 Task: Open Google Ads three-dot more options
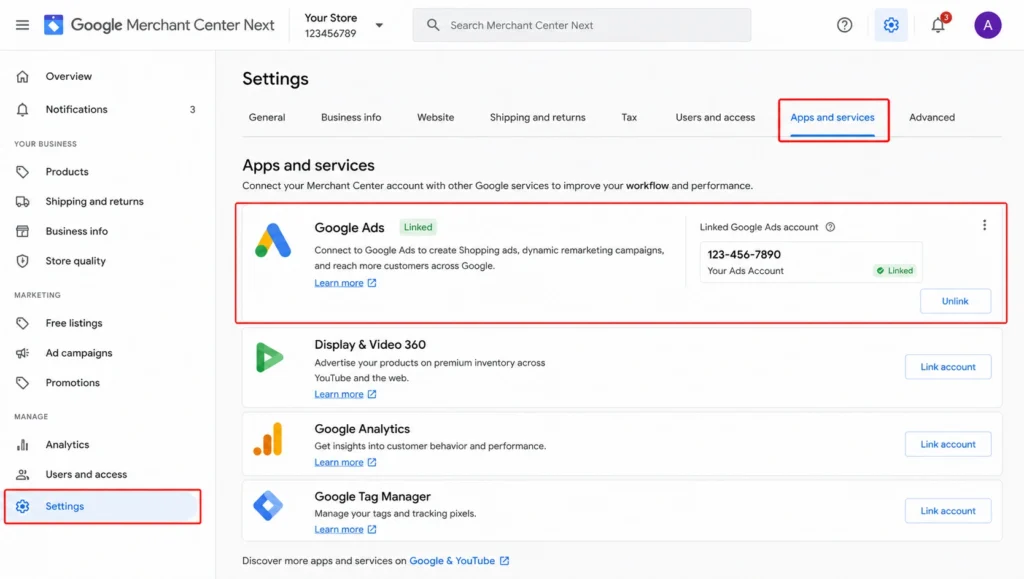(x=984, y=225)
